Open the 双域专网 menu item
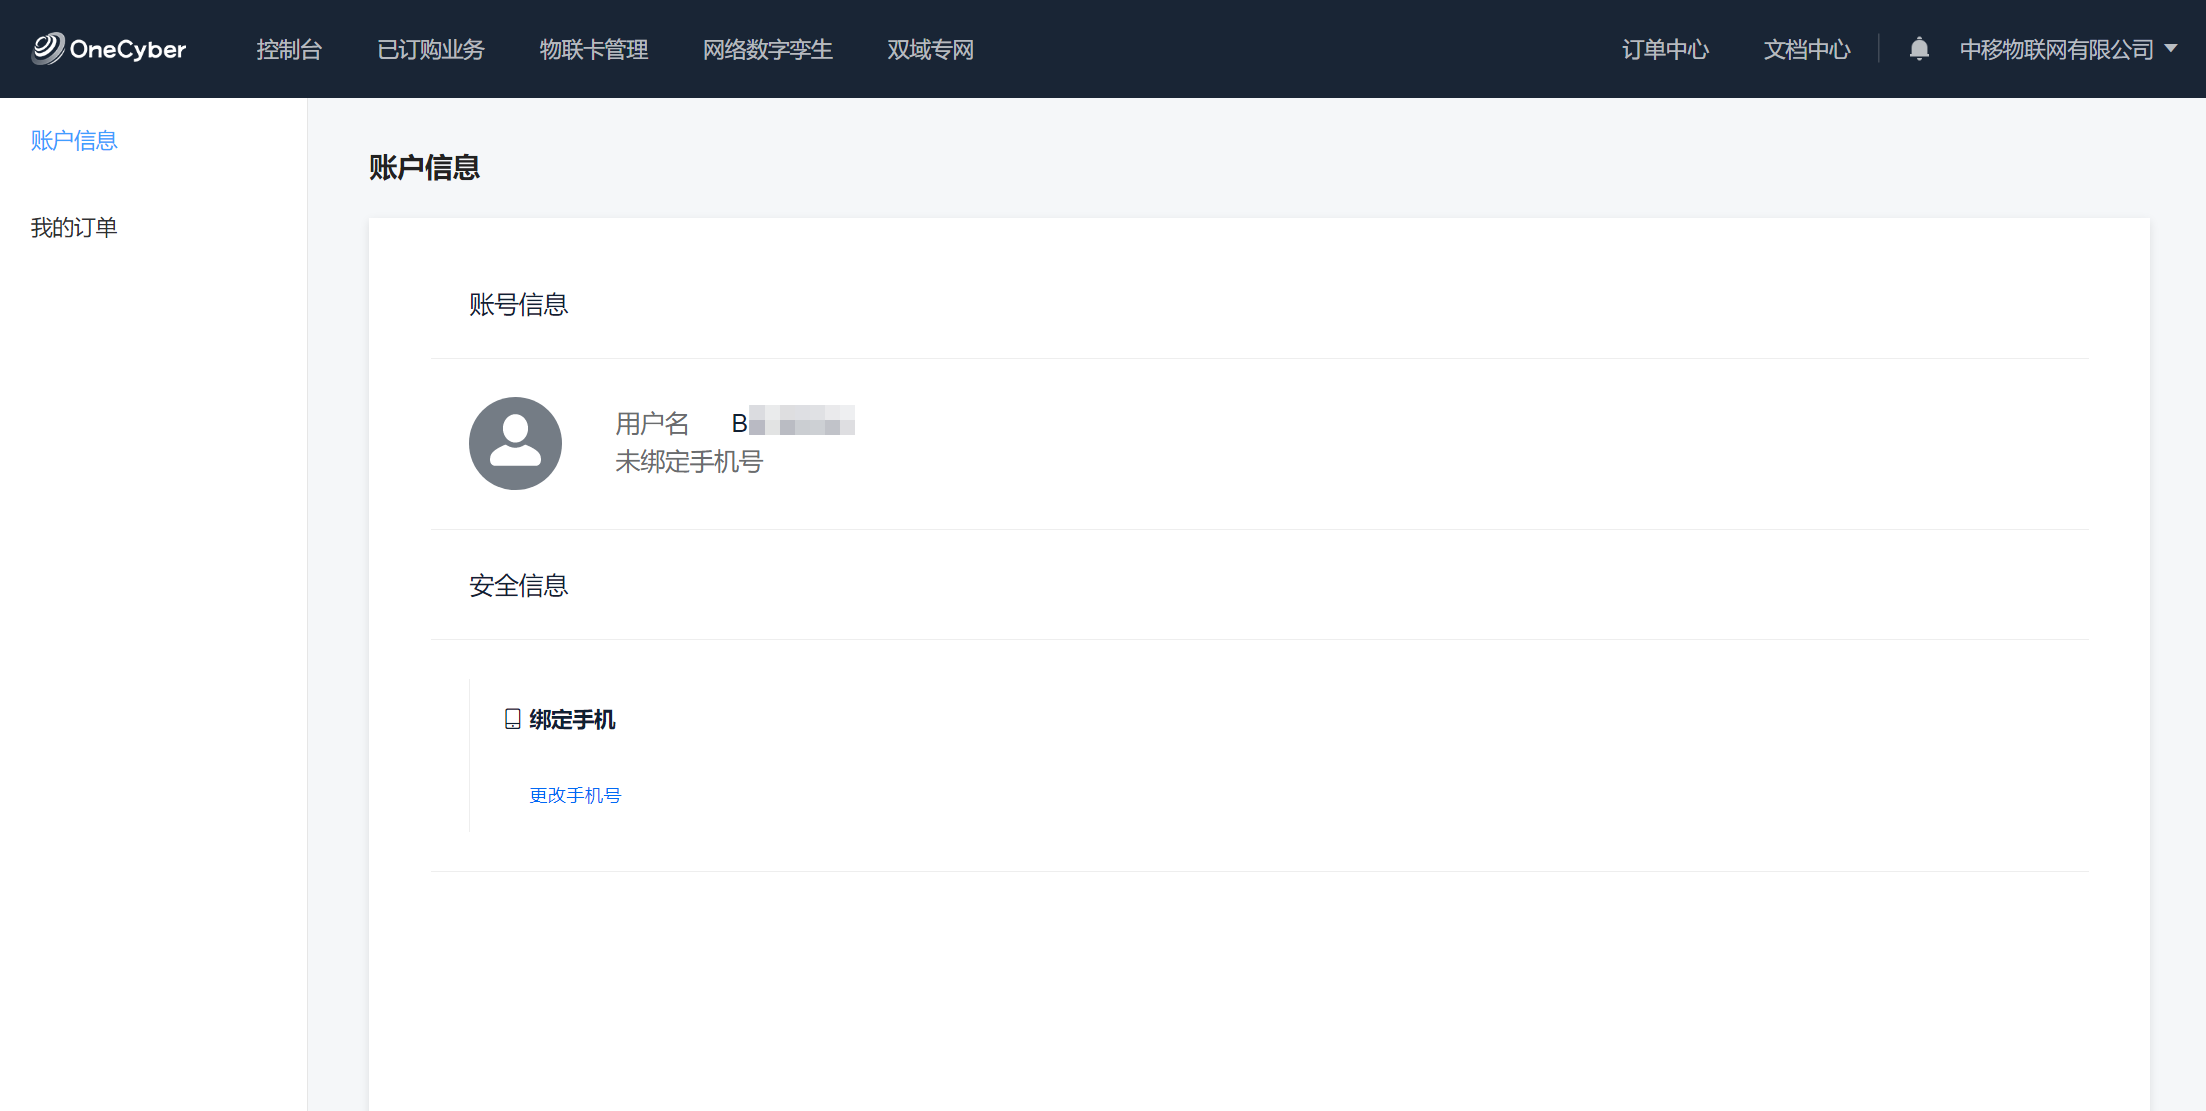2206x1111 pixels. click(930, 49)
